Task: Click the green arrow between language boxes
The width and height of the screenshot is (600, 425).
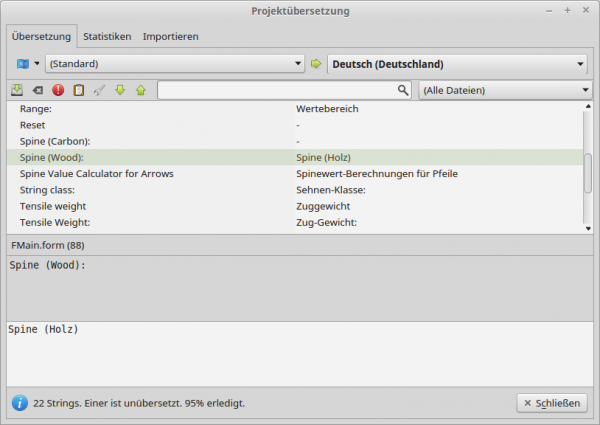Action: pos(317,64)
